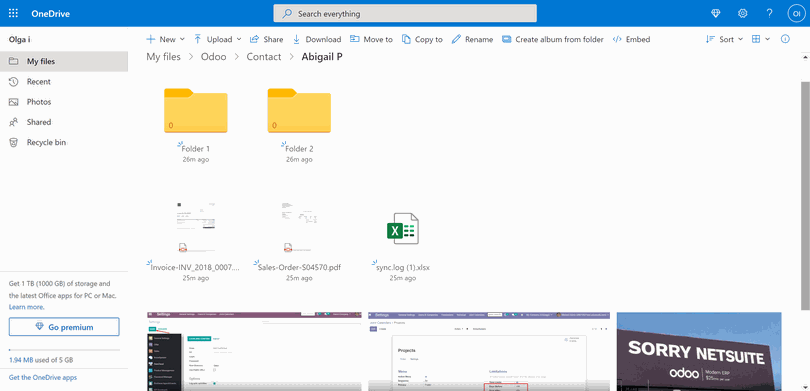Screen dimensions: 810x391
Task: Click Copy to in the toolbar
Action: click(422, 39)
